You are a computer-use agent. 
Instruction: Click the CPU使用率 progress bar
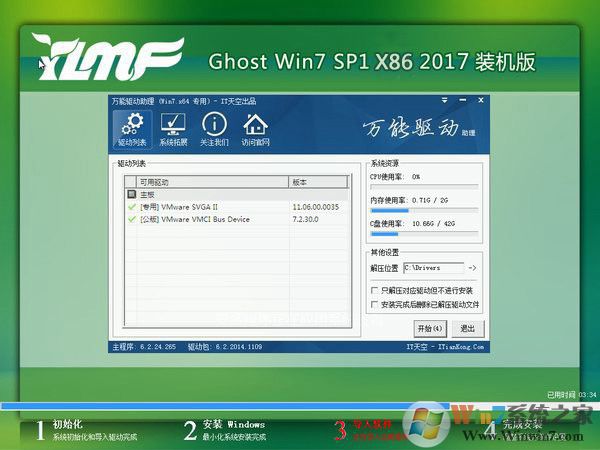(424, 187)
